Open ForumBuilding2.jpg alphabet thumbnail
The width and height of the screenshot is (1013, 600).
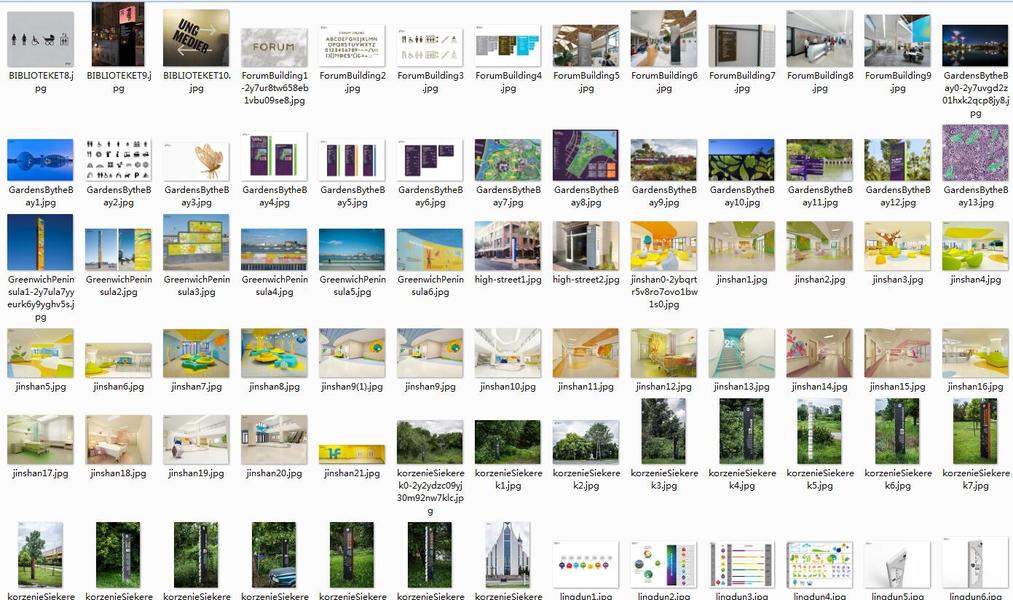pos(352,45)
